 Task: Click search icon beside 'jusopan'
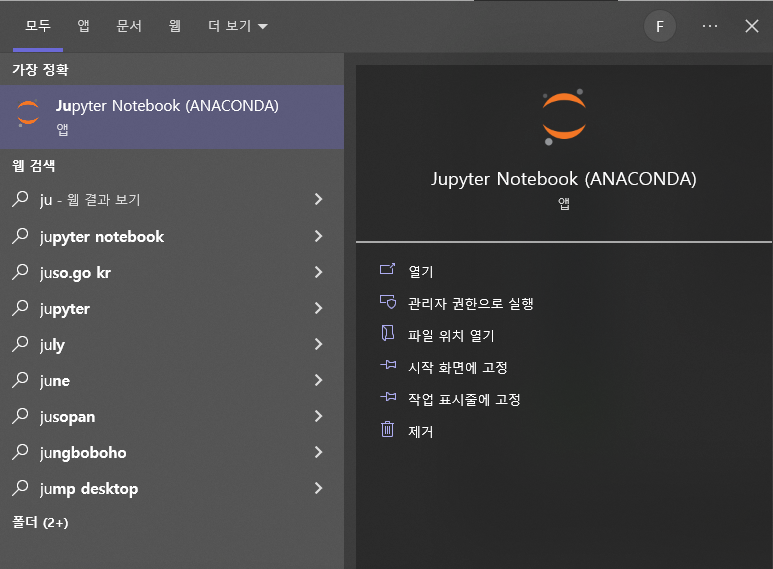(x=20, y=416)
